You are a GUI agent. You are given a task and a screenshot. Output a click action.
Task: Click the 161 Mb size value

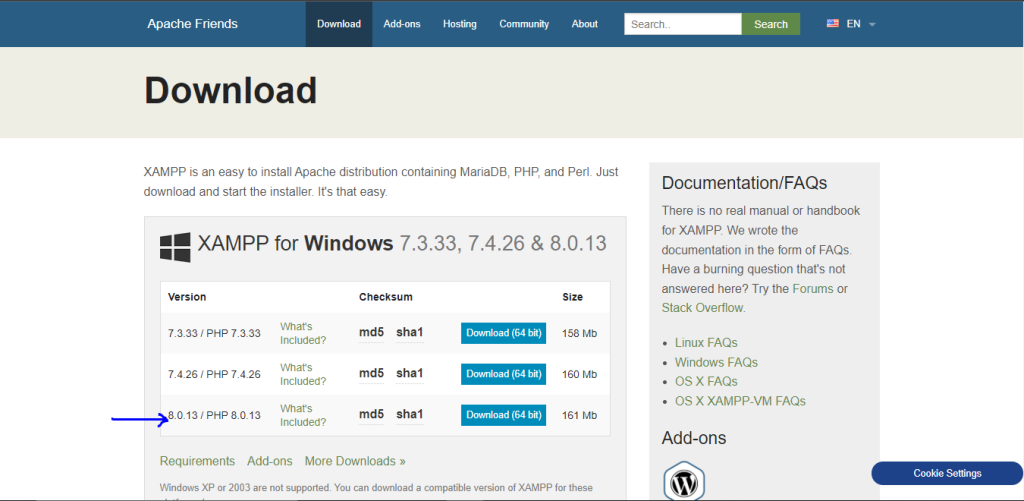coord(579,415)
